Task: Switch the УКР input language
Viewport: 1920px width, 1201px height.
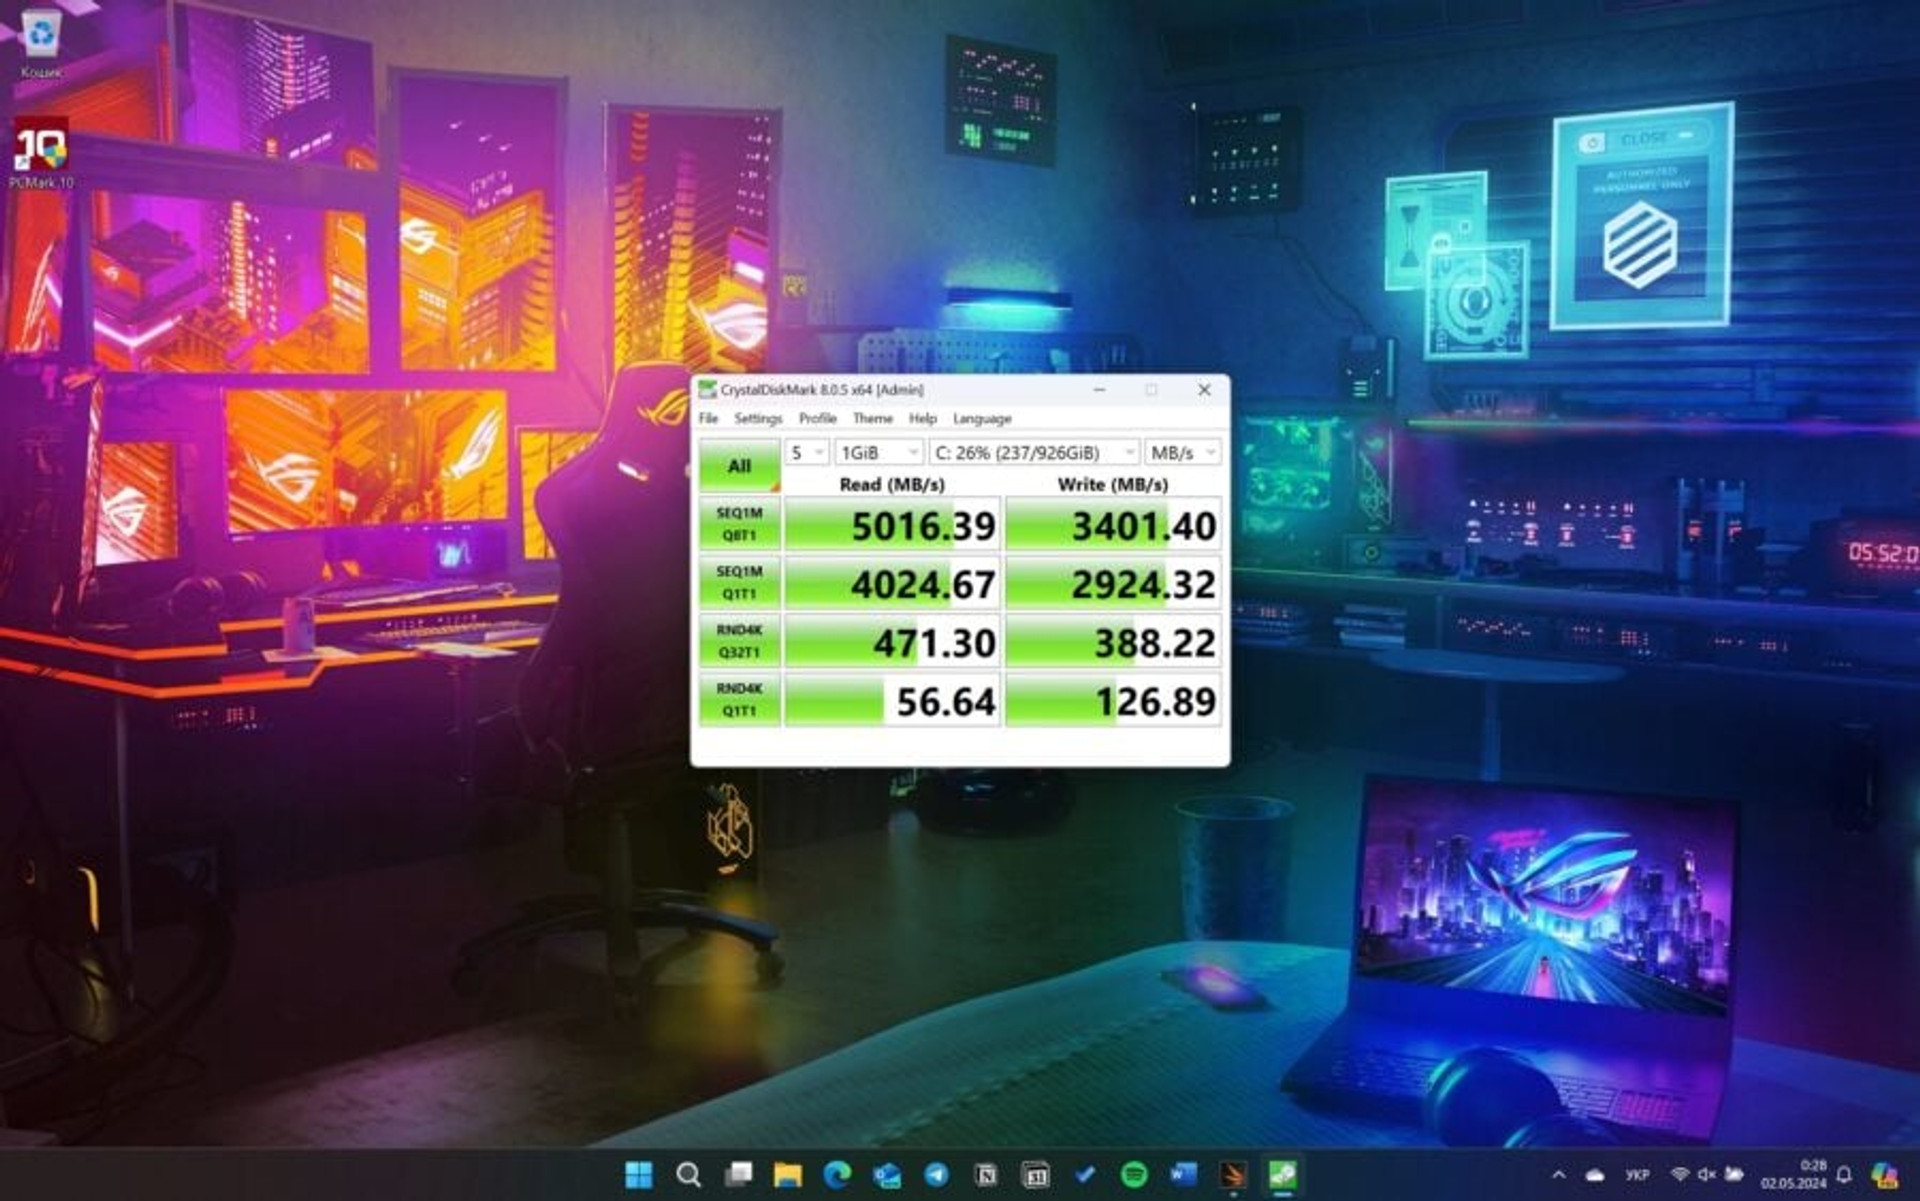Action: 1637,1175
